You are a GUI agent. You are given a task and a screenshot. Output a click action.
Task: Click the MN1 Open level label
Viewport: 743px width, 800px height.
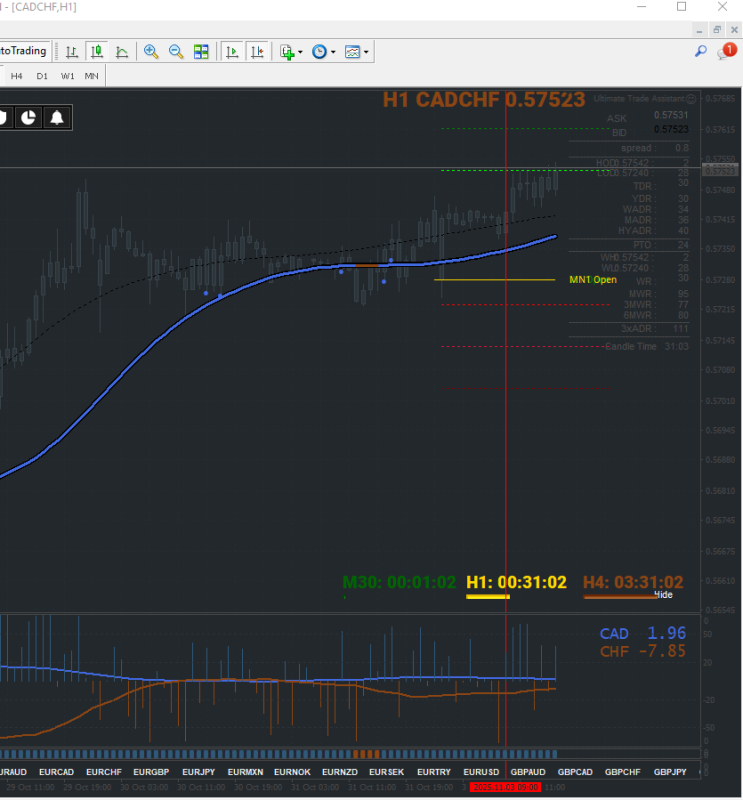[593, 280]
